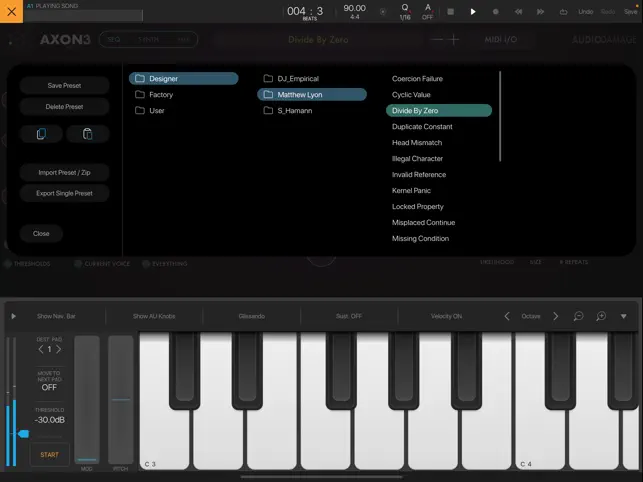Stop playback with the square button

(x=451, y=11)
